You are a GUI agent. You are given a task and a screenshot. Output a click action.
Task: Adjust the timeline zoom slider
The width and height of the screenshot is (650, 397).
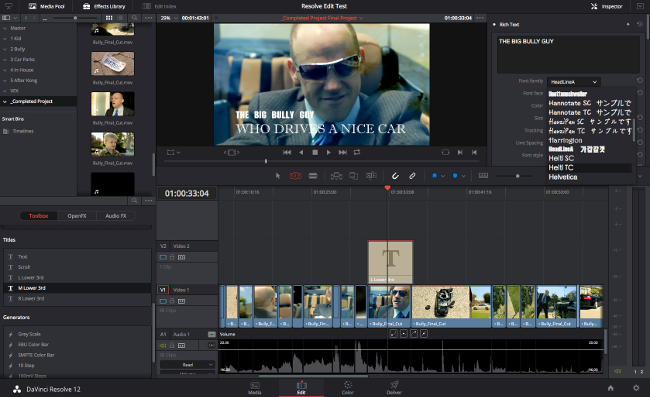coord(517,176)
